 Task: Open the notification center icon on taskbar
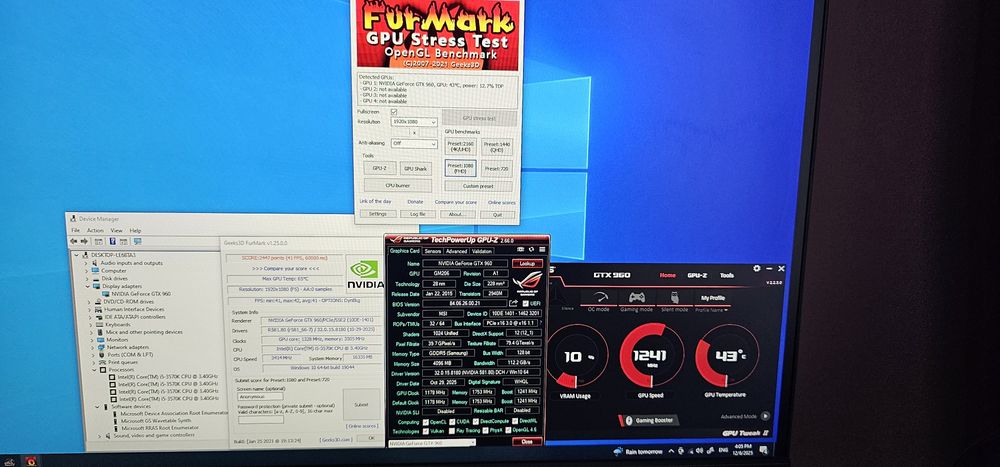pyautogui.click(x=763, y=450)
